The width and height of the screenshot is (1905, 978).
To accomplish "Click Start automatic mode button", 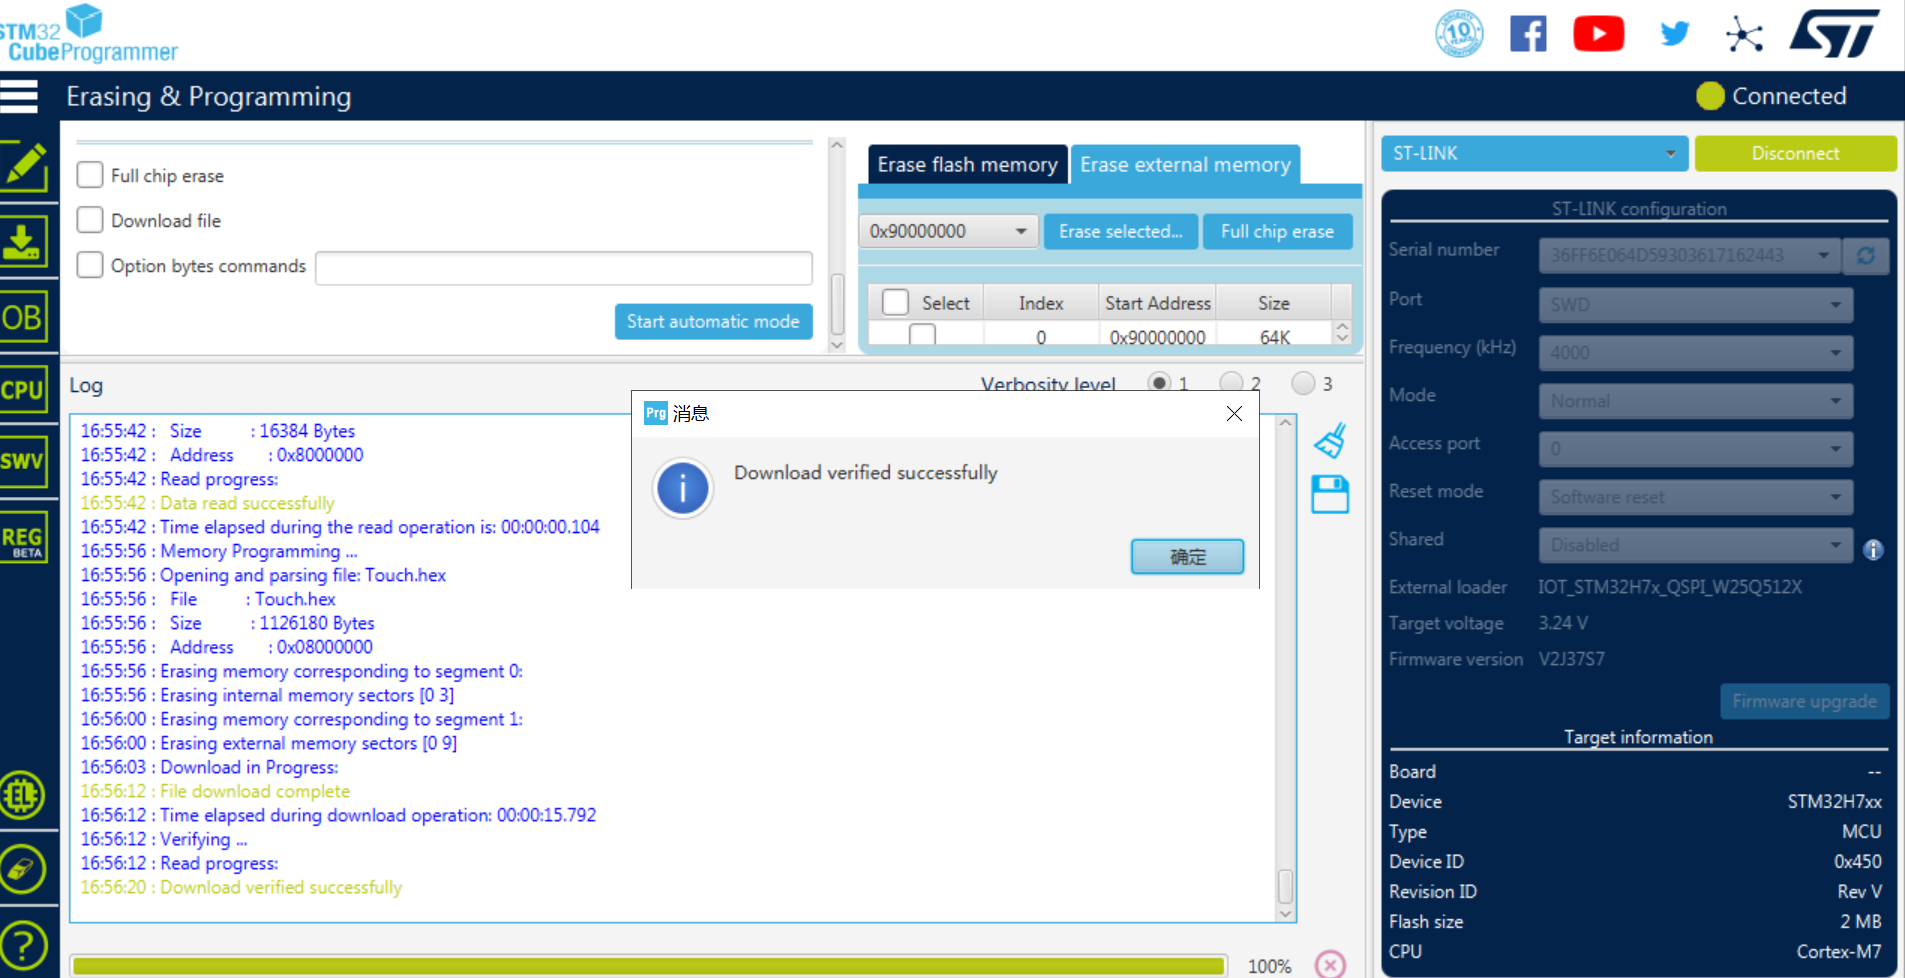I will [713, 321].
